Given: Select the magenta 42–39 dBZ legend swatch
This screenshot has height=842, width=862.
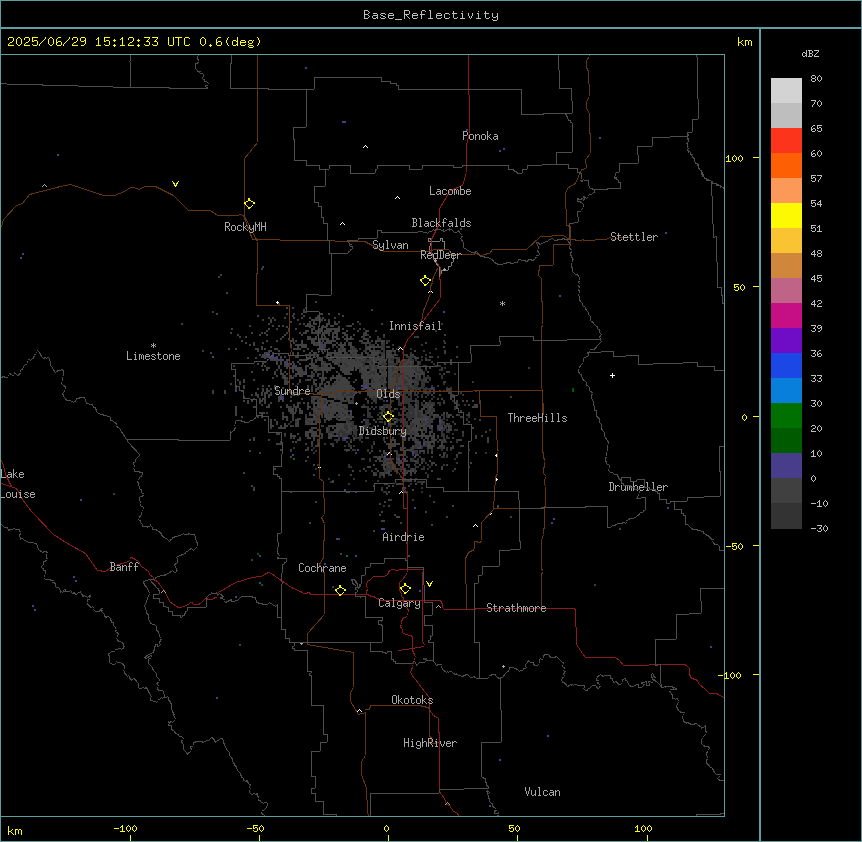Looking at the screenshot, I should tap(786, 315).
